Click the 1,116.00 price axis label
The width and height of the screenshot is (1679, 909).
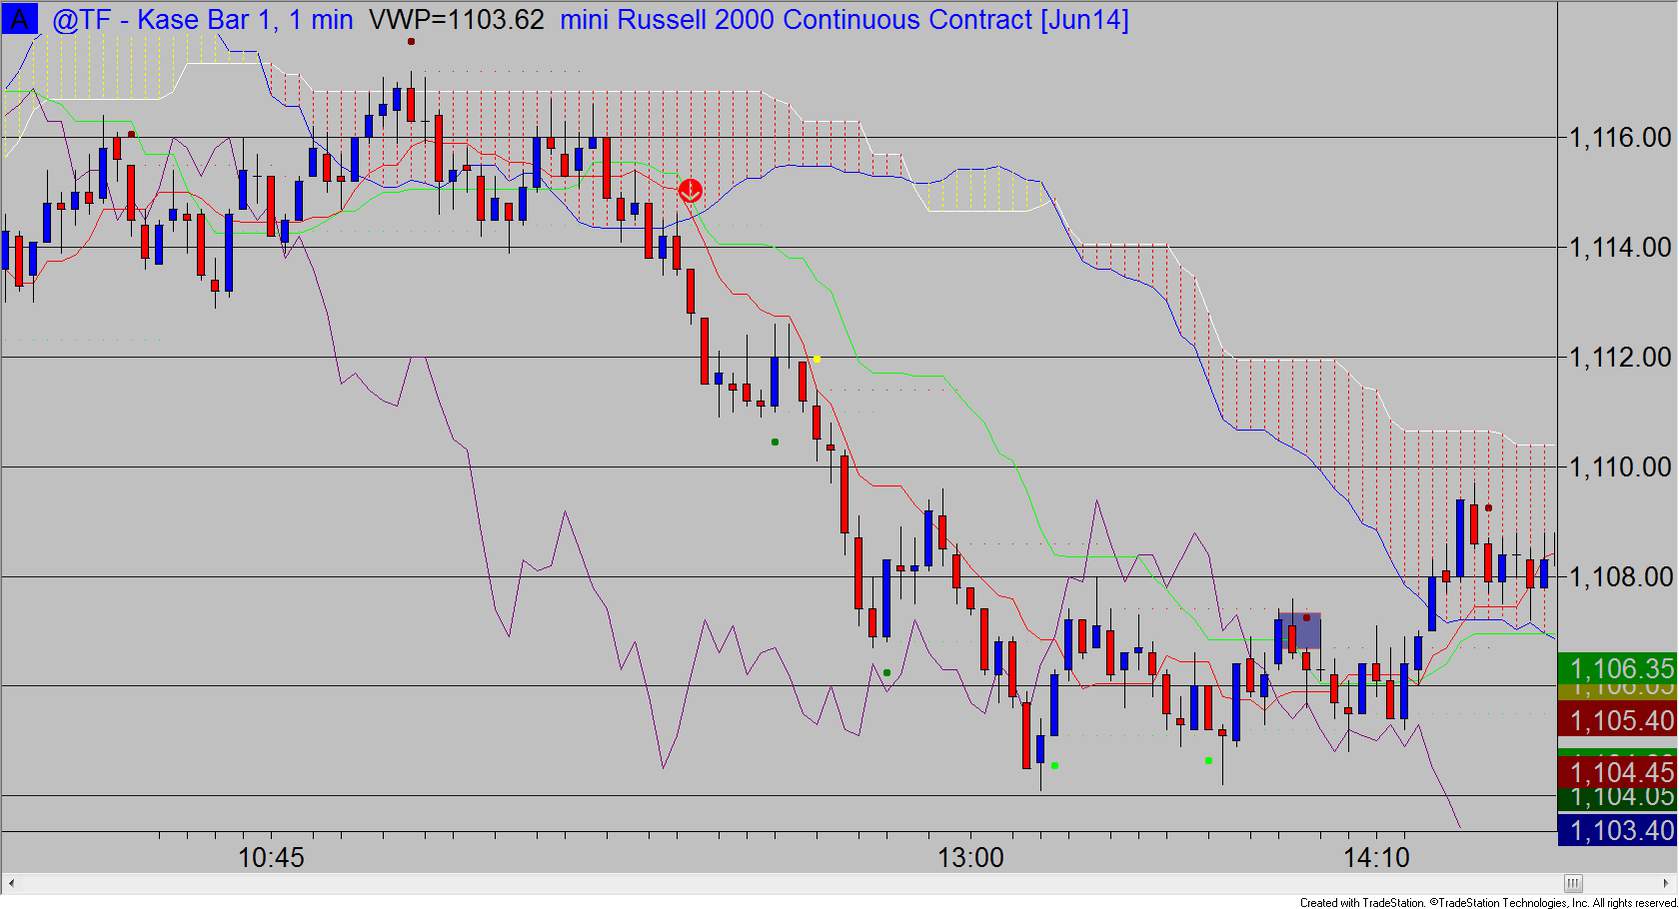pyautogui.click(x=1620, y=137)
